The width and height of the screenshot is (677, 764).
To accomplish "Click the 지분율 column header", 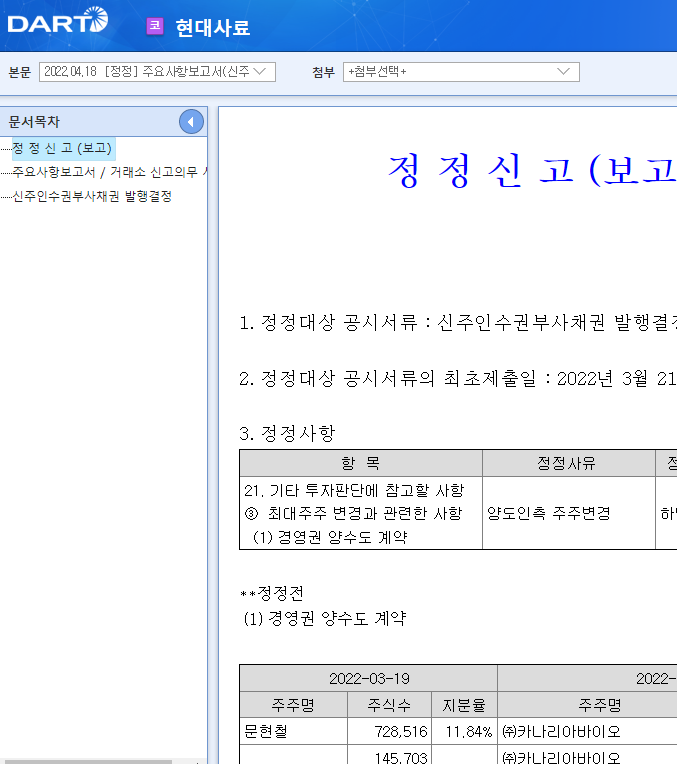I will pyautogui.click(x=464, y=705).
